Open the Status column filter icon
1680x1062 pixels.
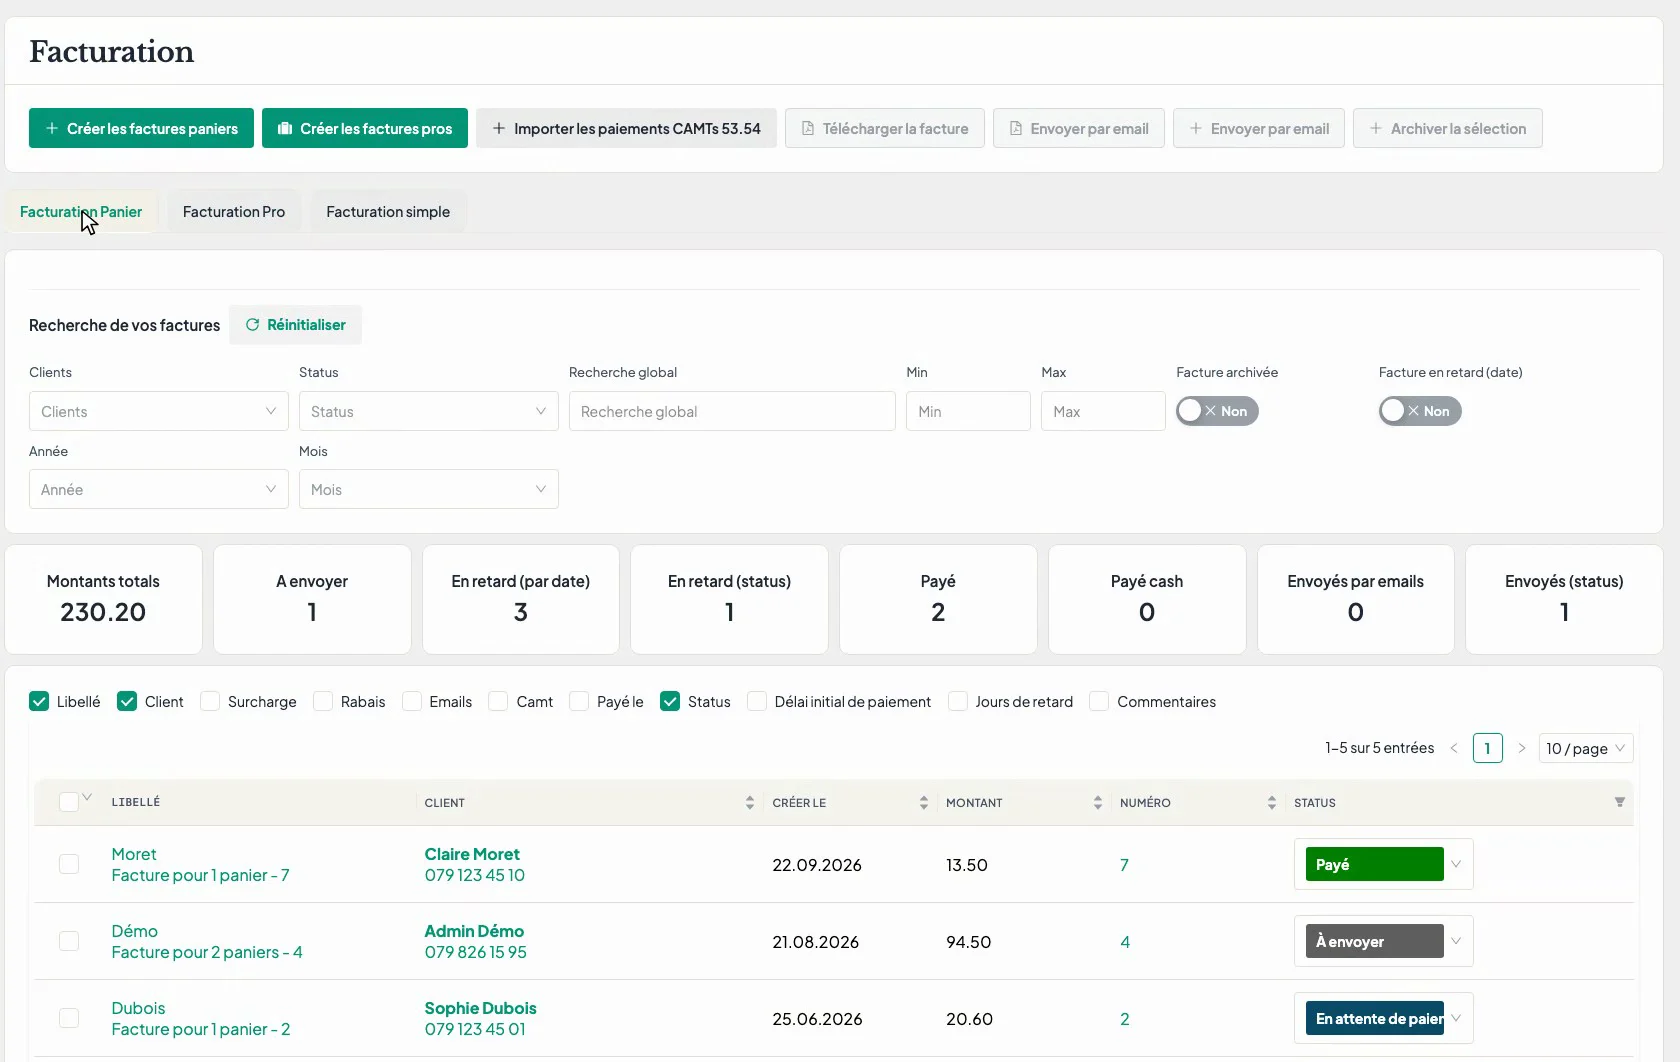tap(1620, 802)
